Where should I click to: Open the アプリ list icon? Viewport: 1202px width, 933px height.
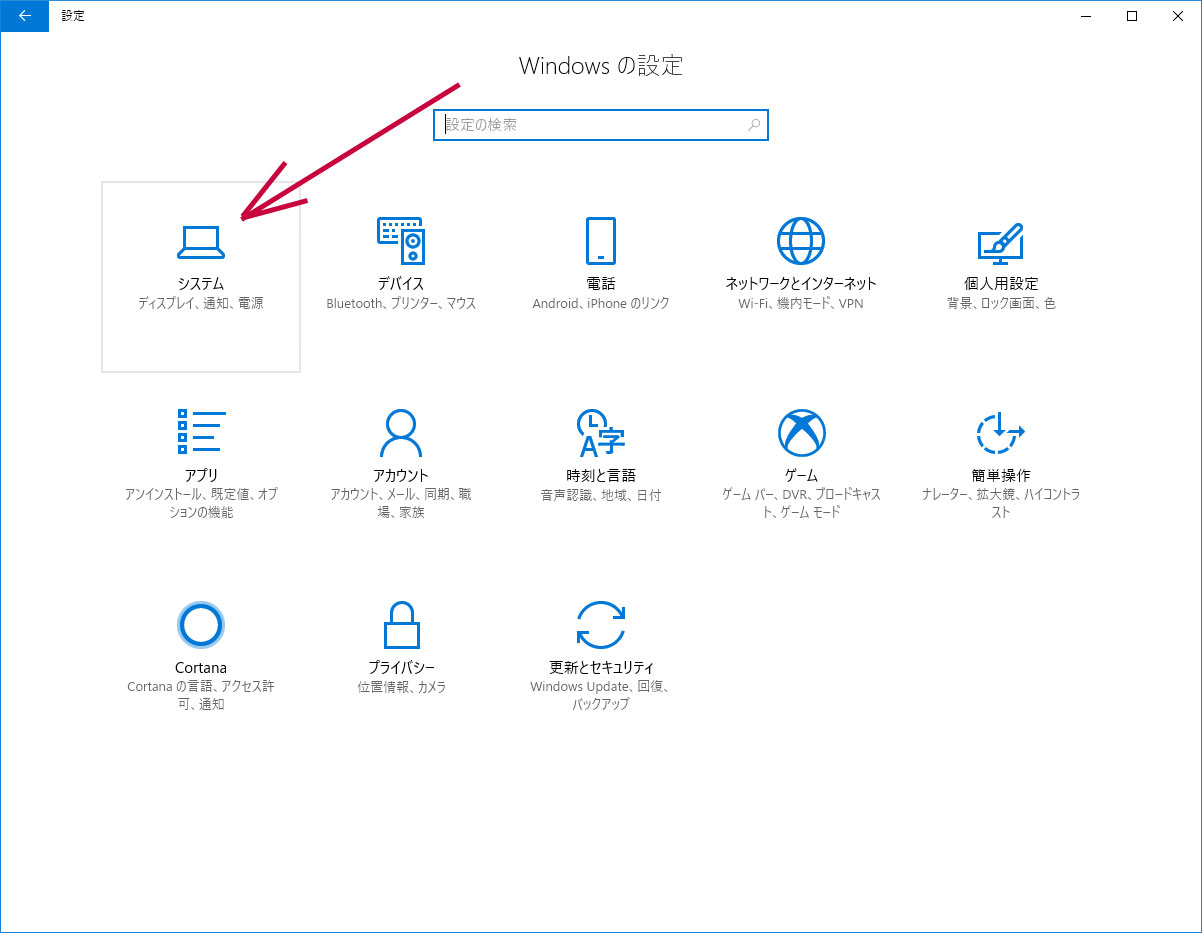point(201,432)
